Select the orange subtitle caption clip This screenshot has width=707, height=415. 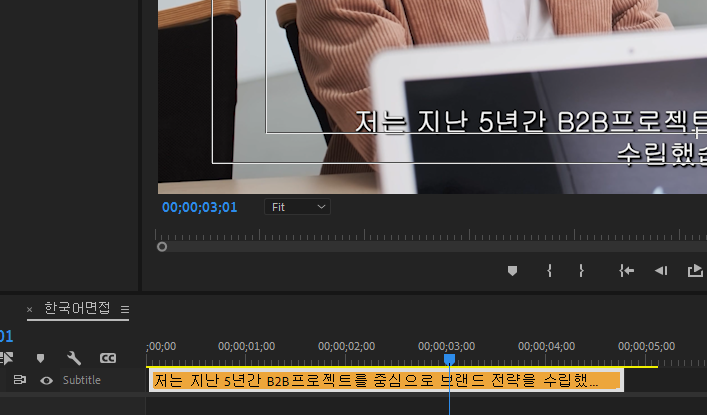386,380
